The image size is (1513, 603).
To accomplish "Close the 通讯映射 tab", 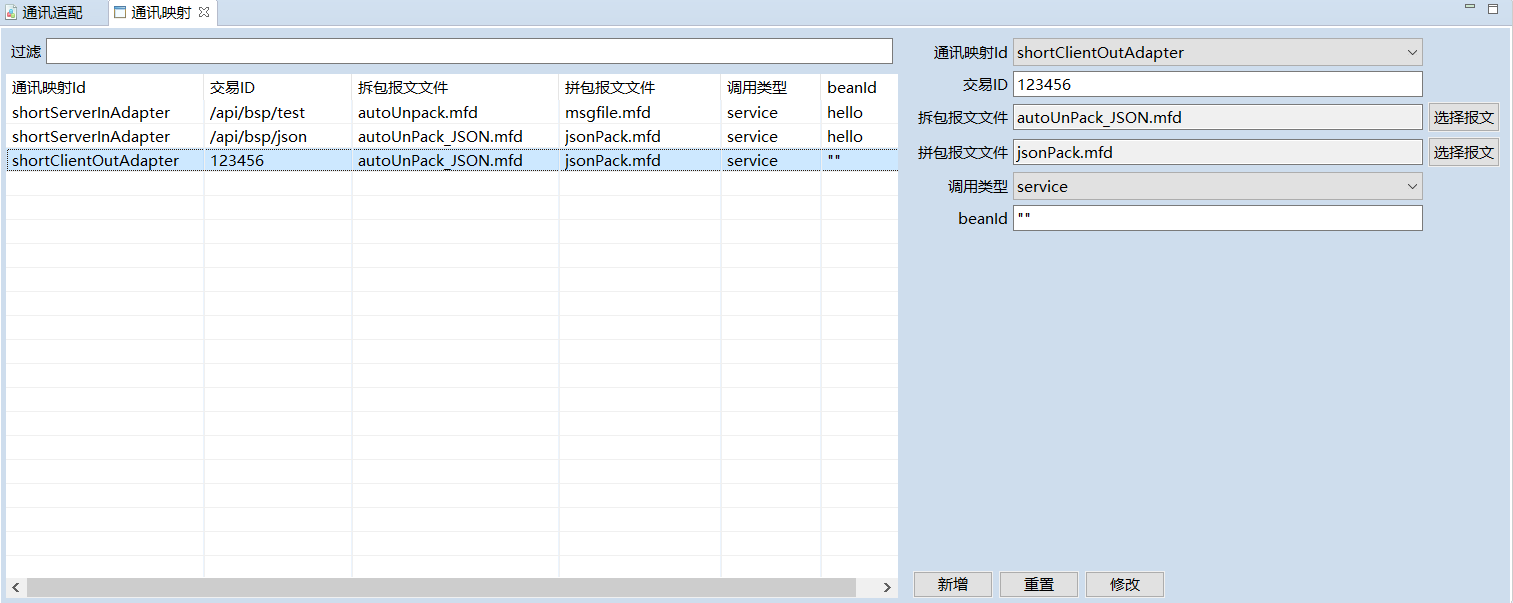I will click(204, 12).
